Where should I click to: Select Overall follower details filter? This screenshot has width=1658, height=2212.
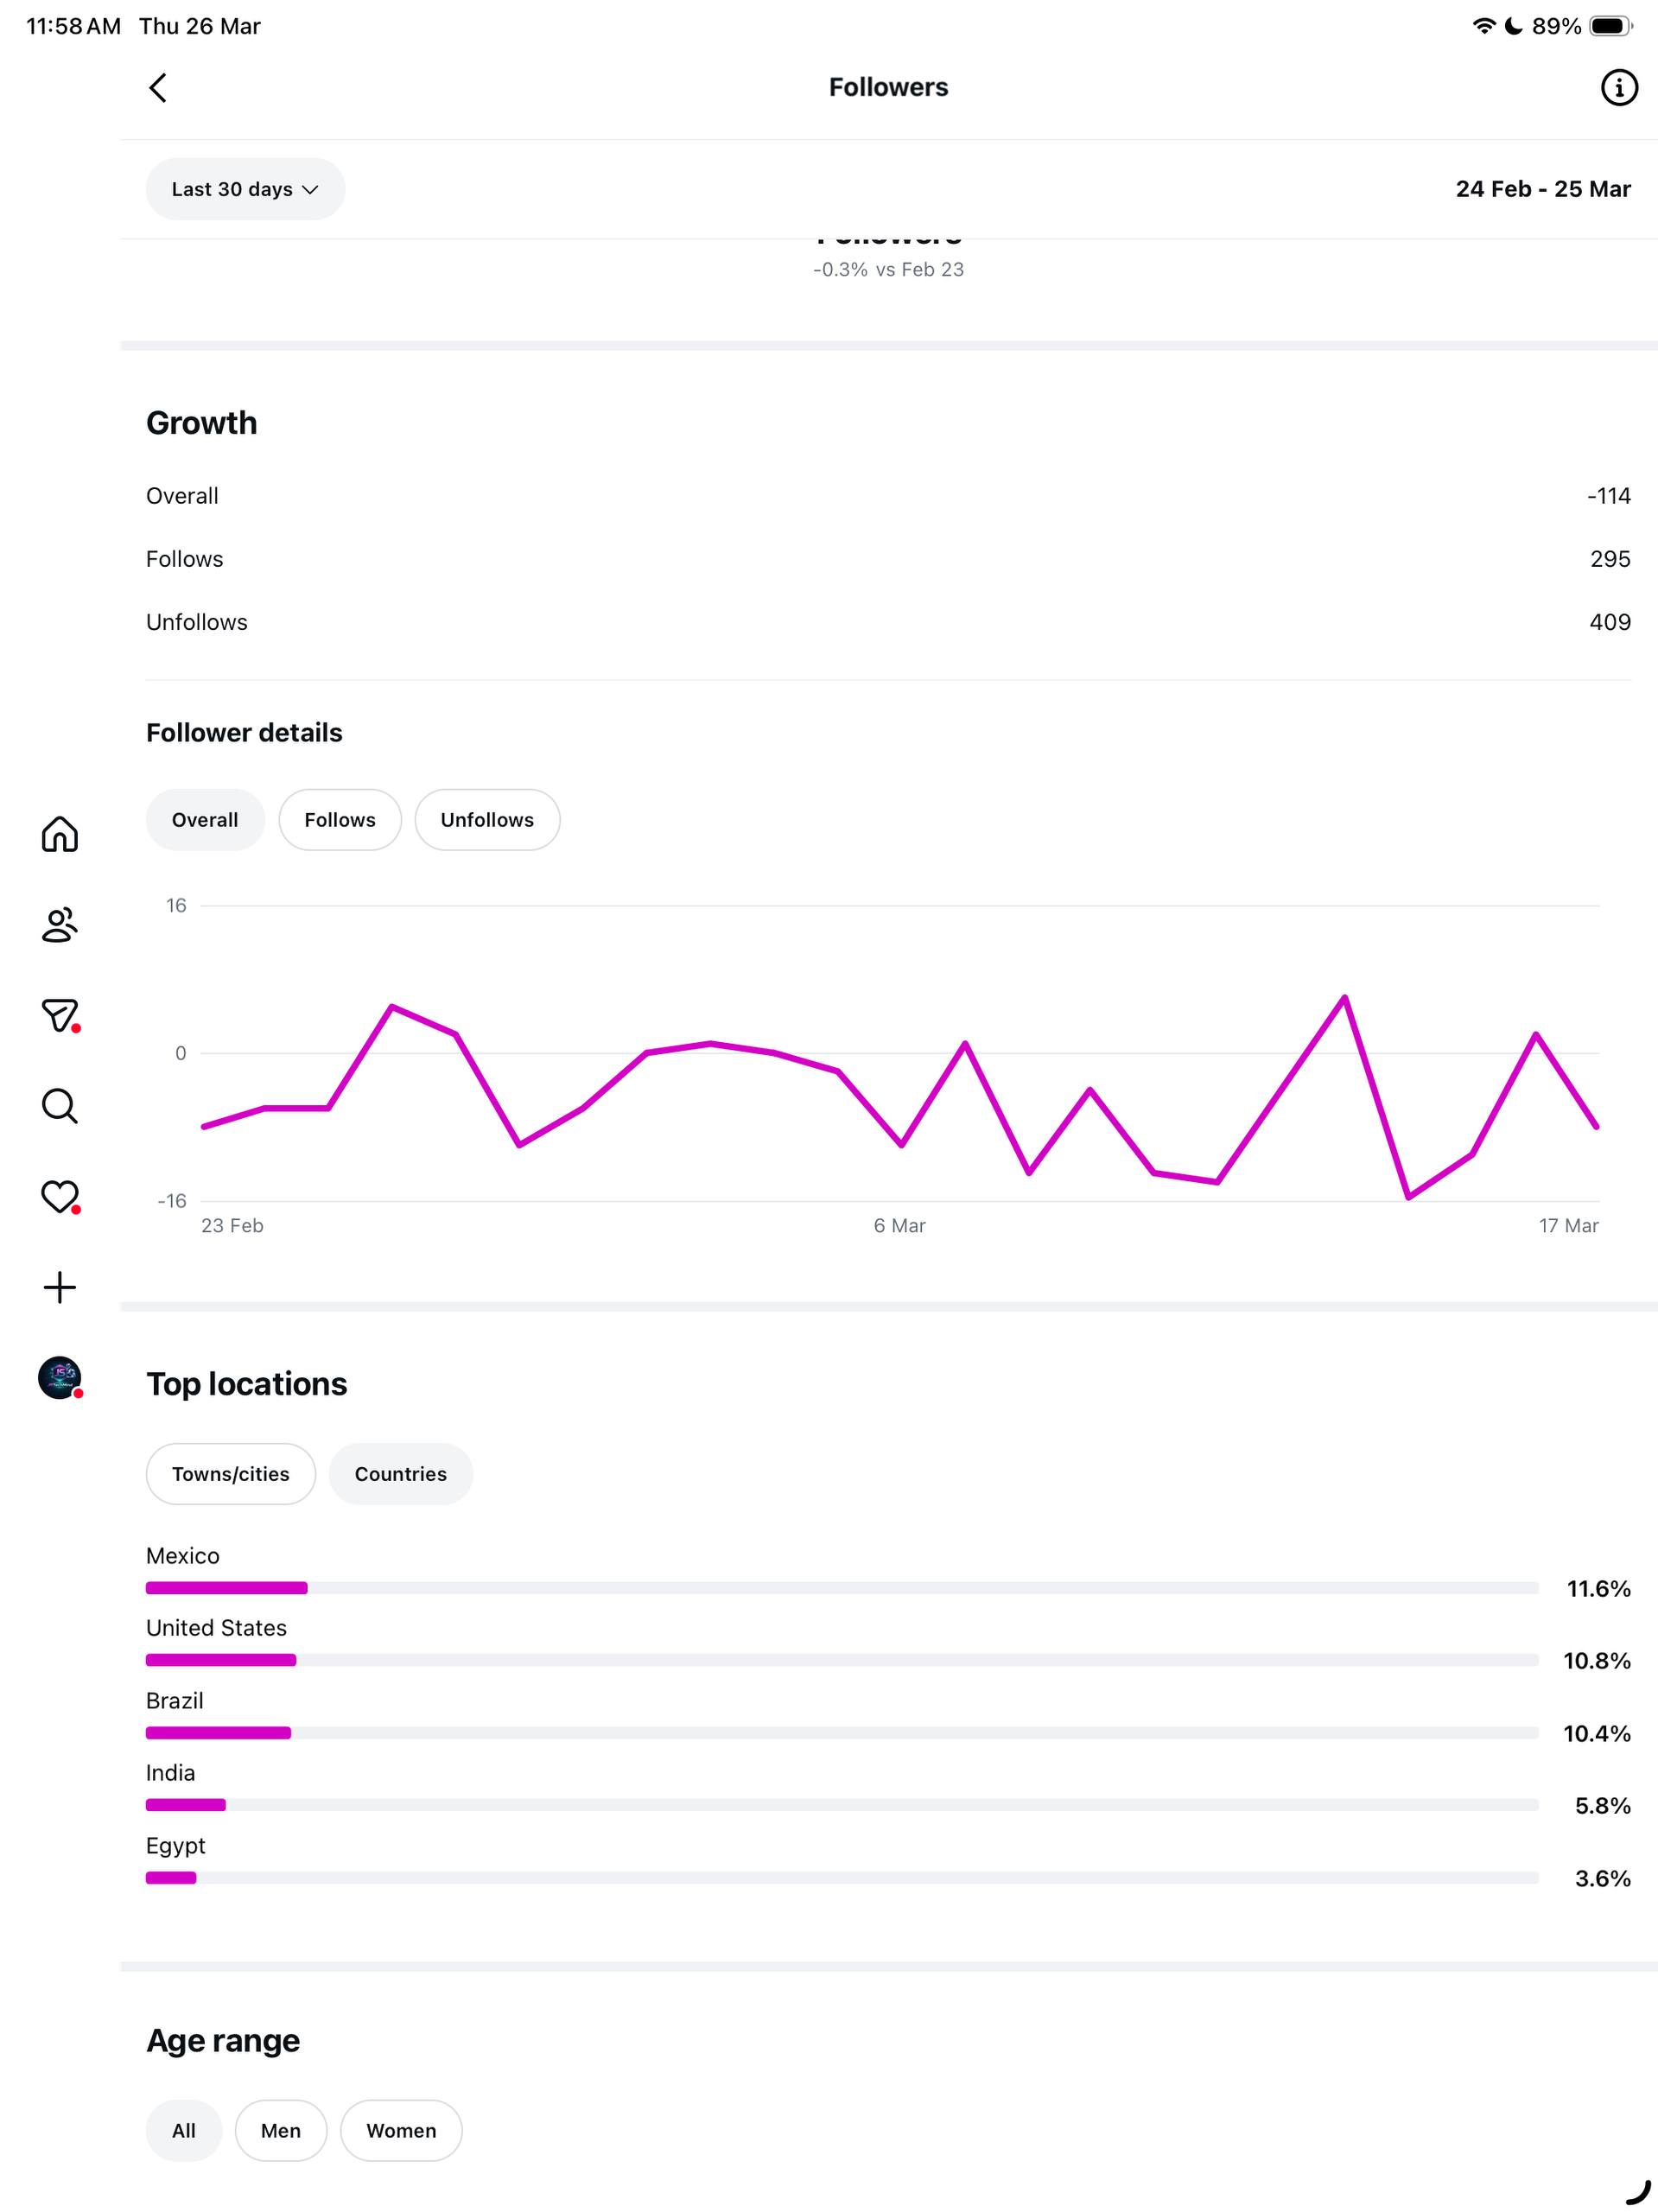coord(205,820)
